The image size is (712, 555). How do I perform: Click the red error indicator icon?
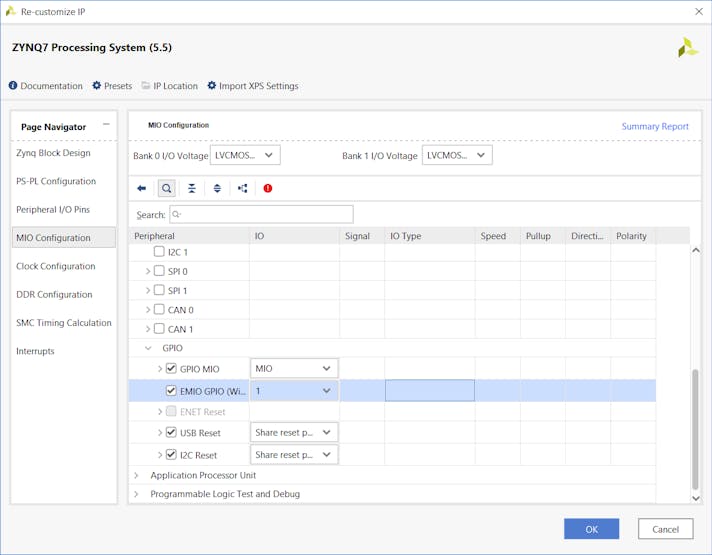268,188
